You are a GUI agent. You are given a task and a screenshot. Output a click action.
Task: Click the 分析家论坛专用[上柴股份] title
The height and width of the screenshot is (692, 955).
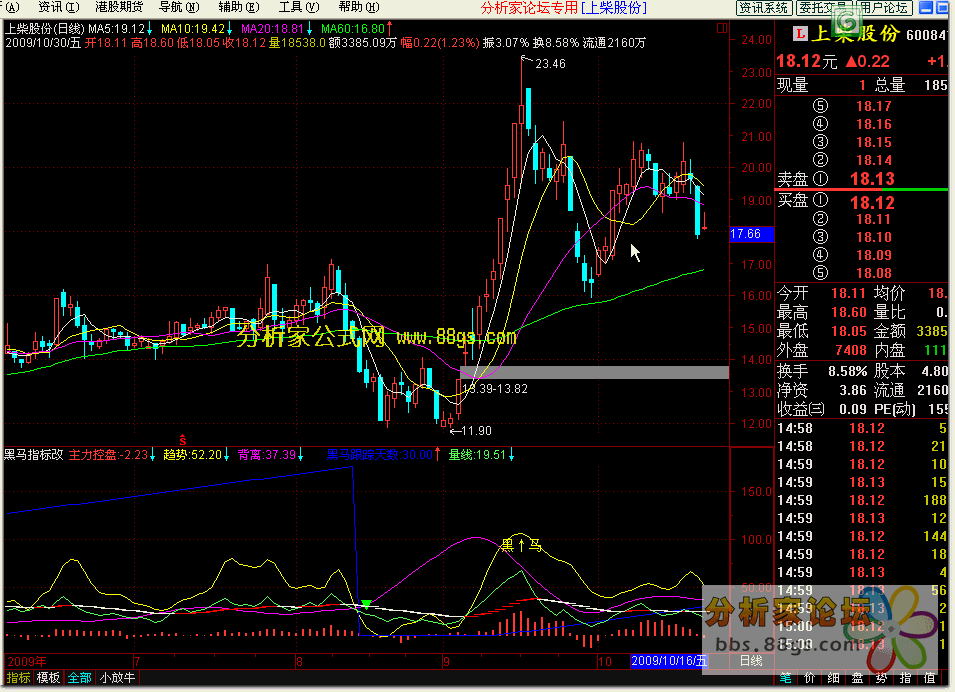563,8
